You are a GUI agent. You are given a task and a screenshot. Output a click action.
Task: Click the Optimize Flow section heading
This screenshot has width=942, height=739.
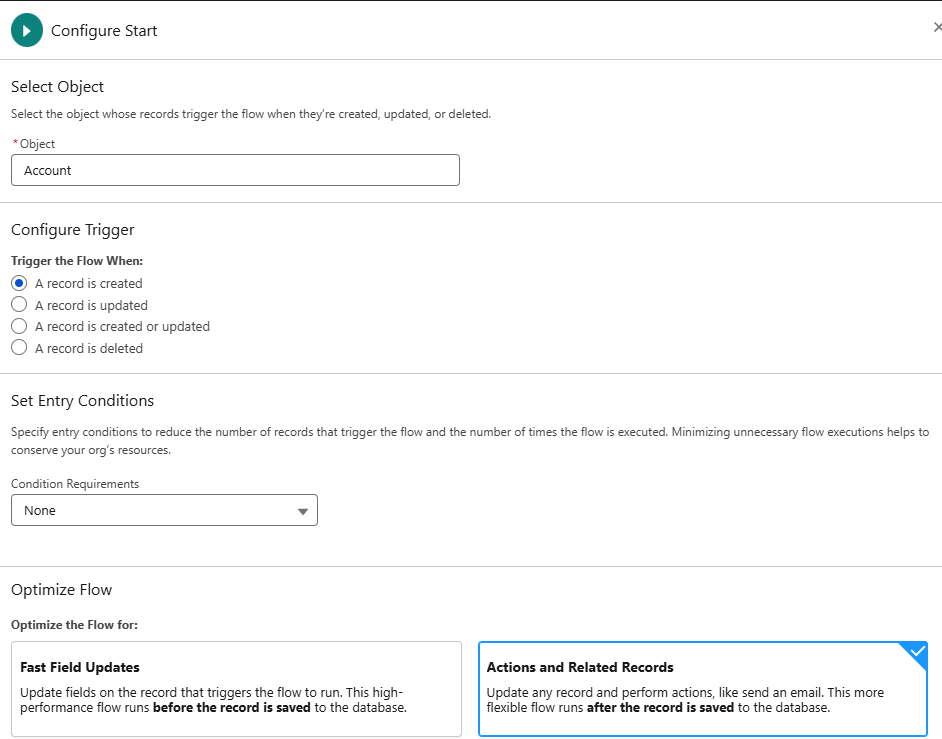coord(61,590)
